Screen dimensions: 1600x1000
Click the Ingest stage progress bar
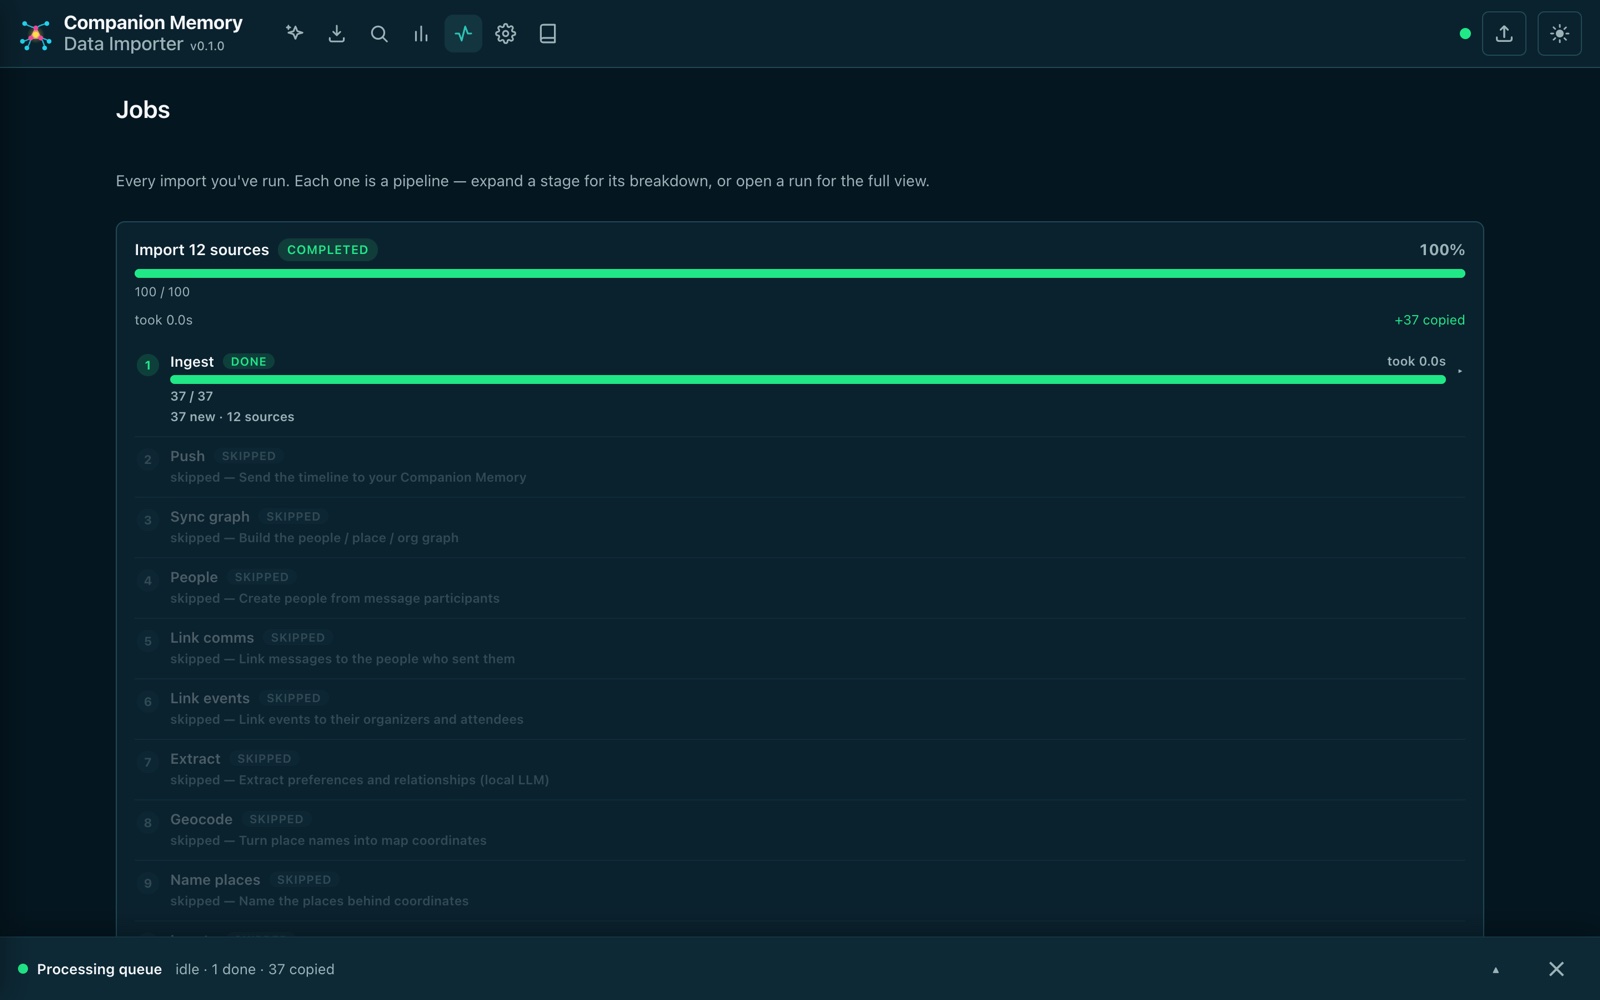(808, 380)
